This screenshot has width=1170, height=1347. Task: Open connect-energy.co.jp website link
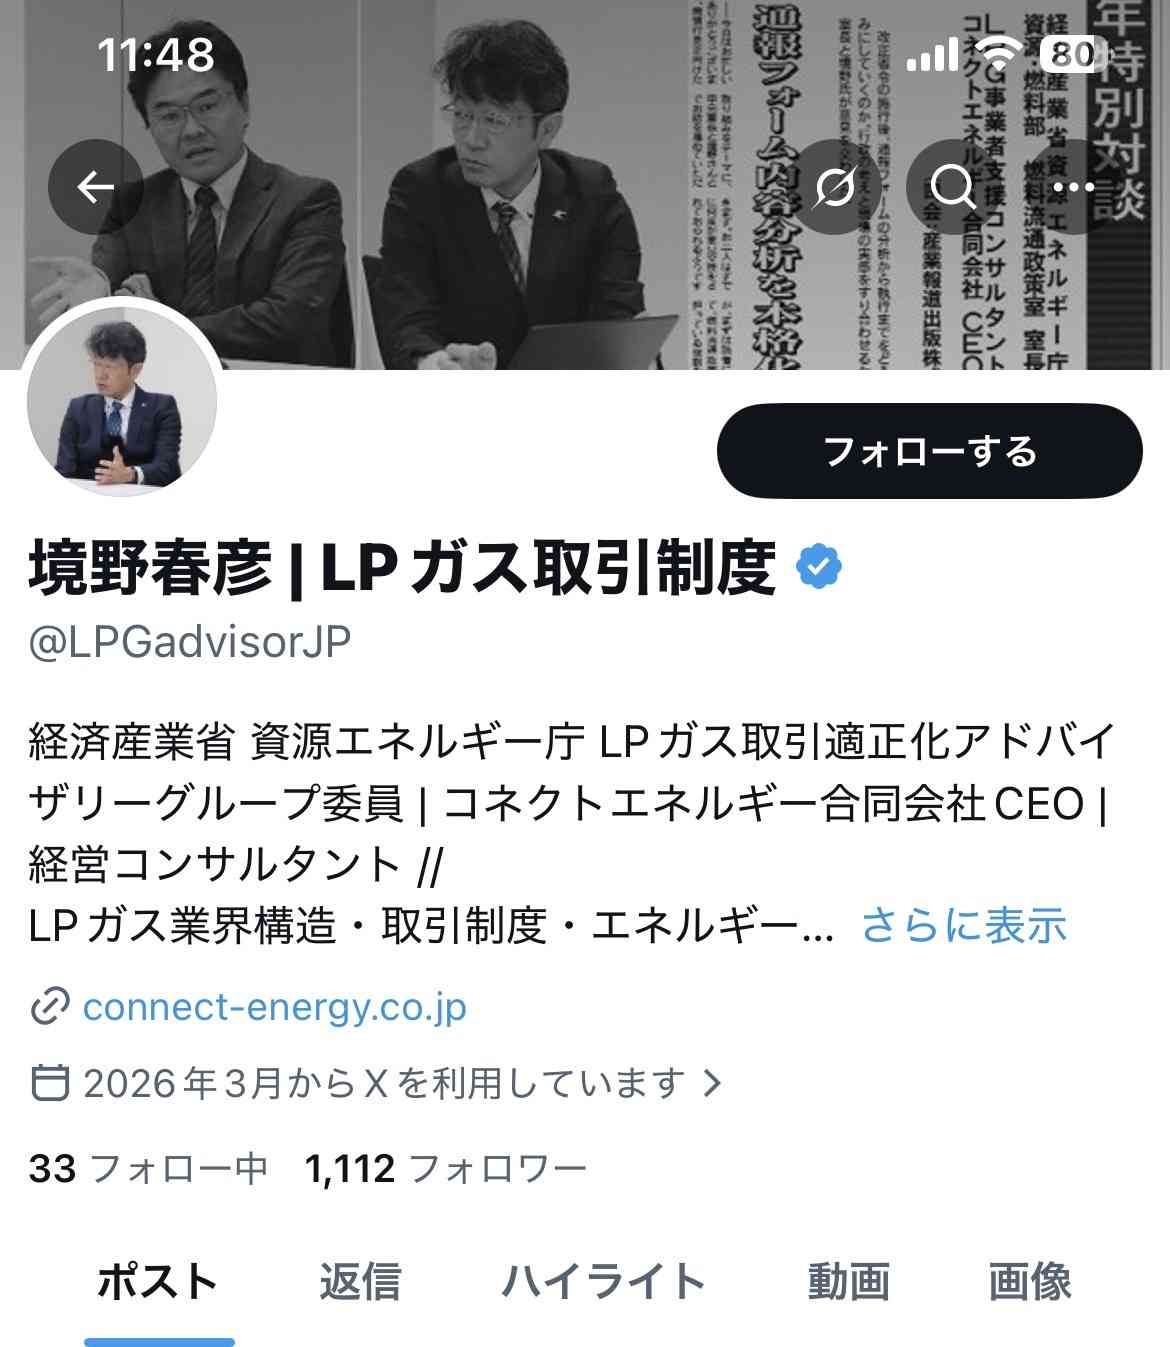click(274, 1007)
